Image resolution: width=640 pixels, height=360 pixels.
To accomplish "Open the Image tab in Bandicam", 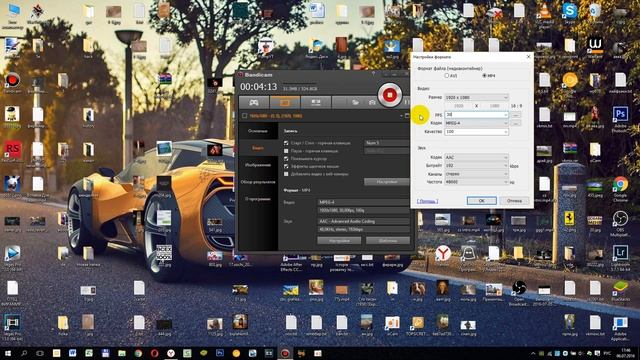I will 258,165.
